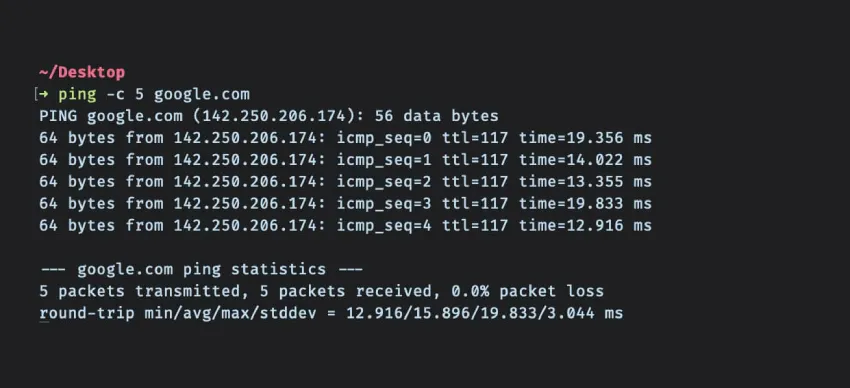
Task: Click the green prompt arrow icon
Action: point(43,94)
